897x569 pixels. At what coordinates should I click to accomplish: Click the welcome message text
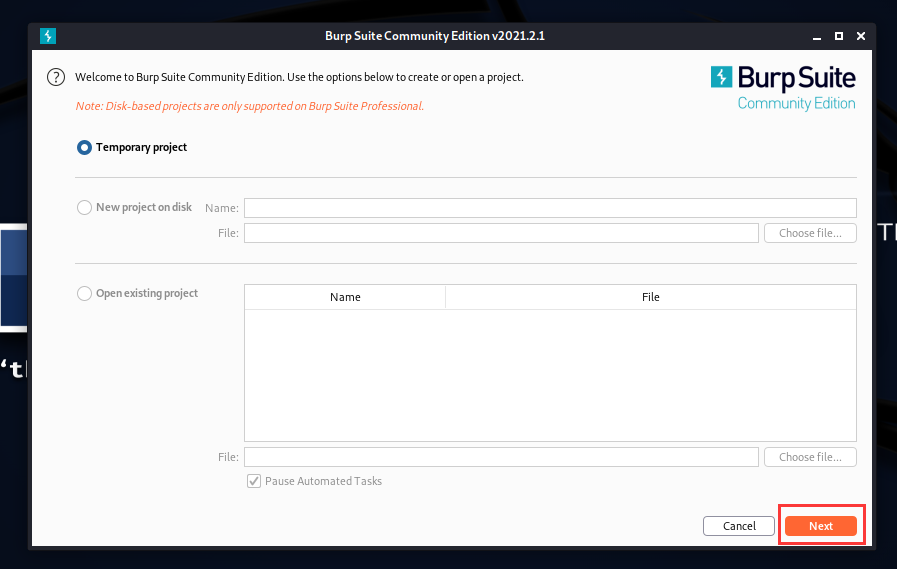[299, 77]
